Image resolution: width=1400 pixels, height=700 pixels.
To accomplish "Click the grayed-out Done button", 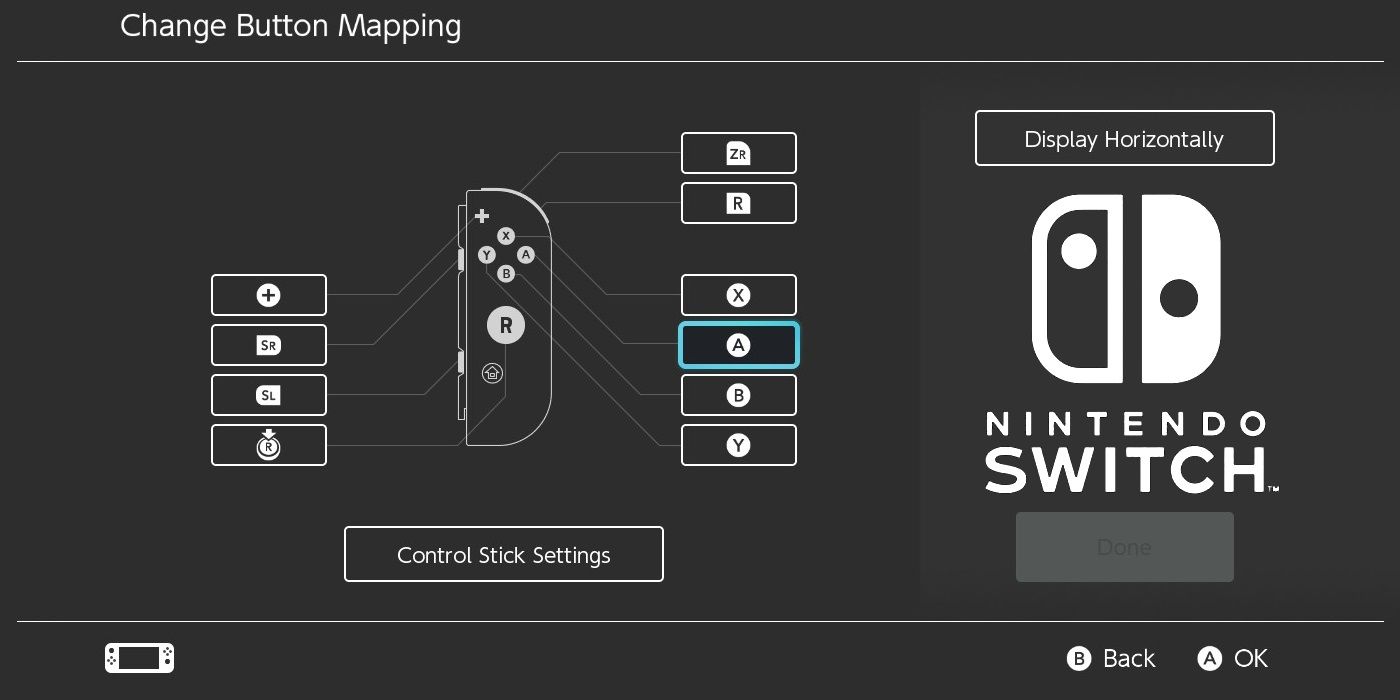I will (1124, 547).
